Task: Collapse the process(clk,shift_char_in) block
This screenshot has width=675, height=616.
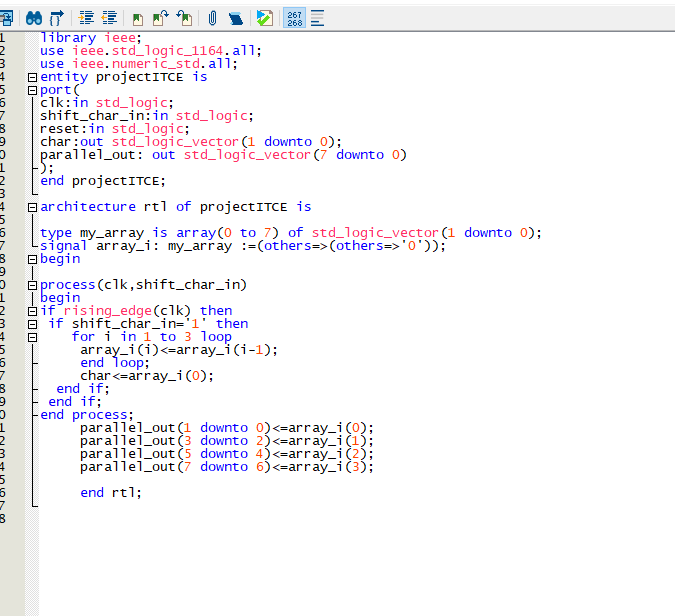Action: (32, 285)
